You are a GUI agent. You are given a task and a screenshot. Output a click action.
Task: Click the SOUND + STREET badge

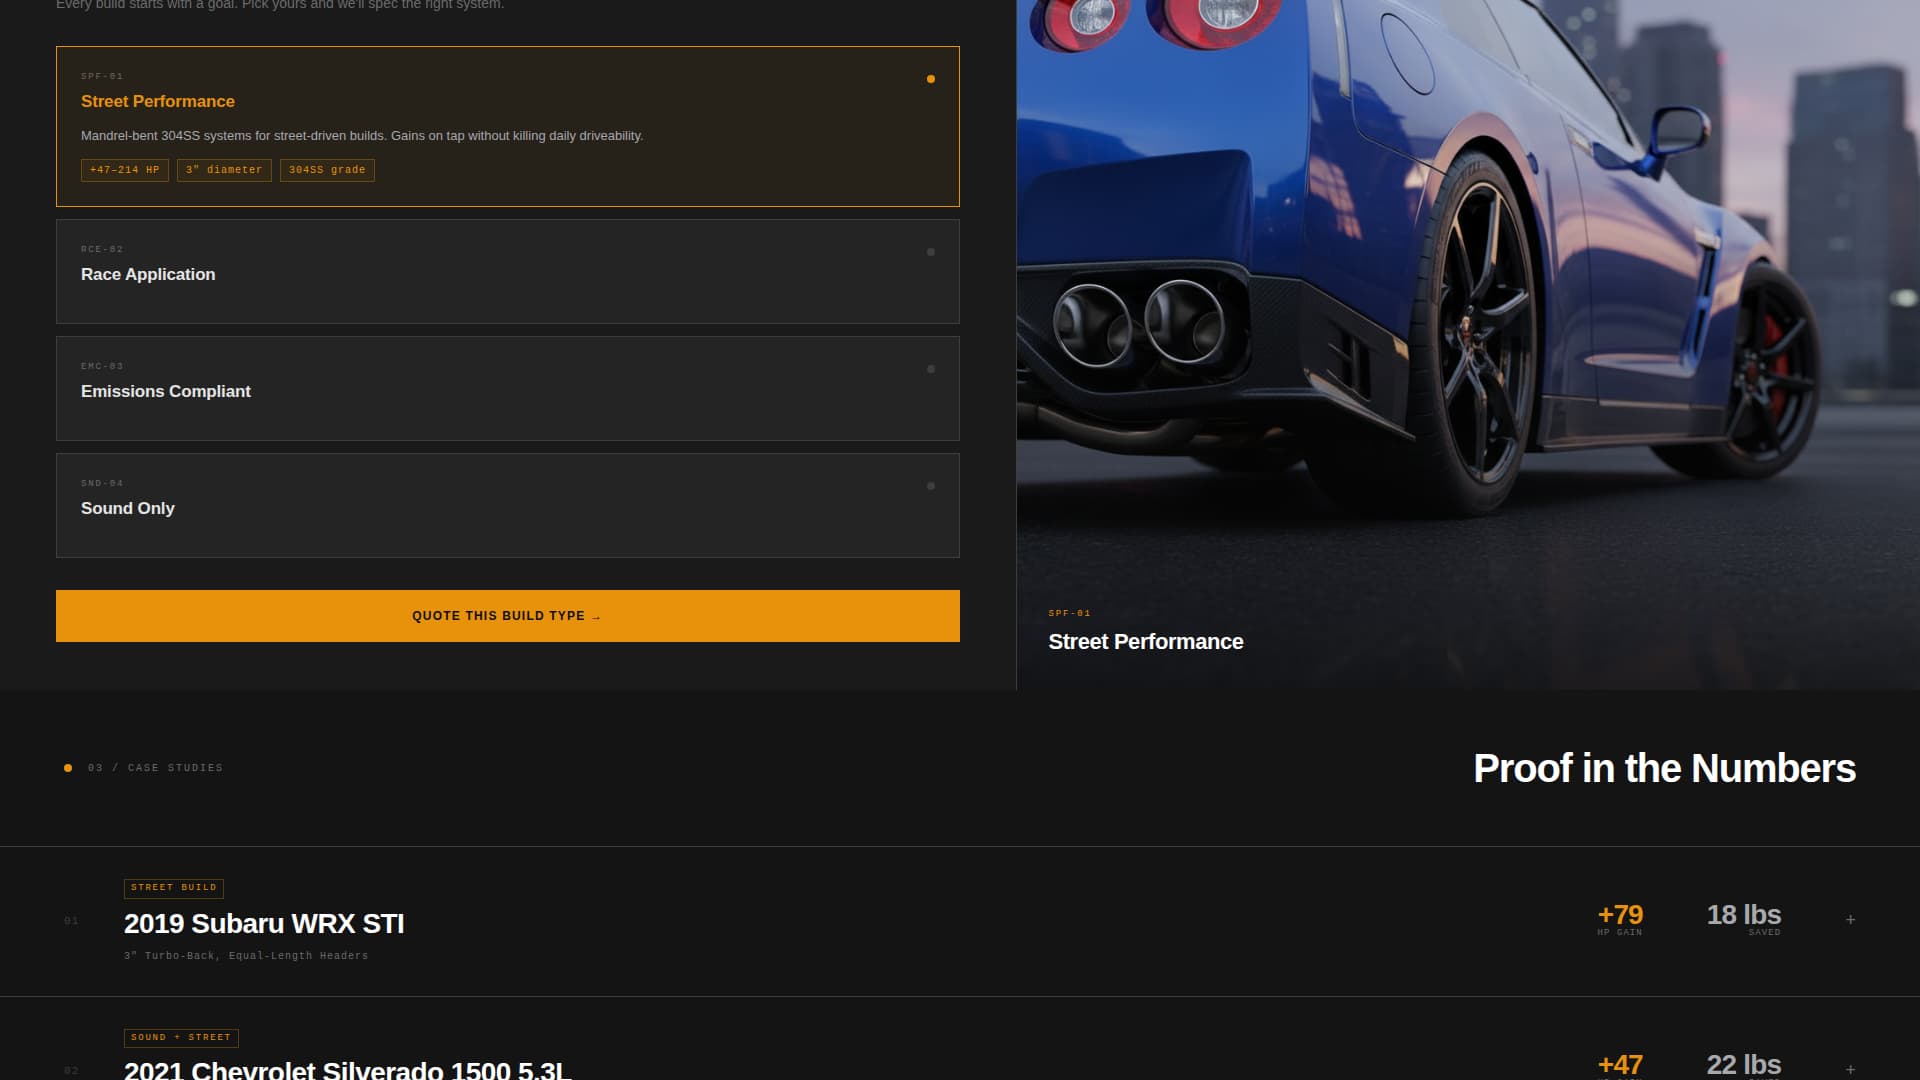pyautogui.click(x=180, y=1038)
